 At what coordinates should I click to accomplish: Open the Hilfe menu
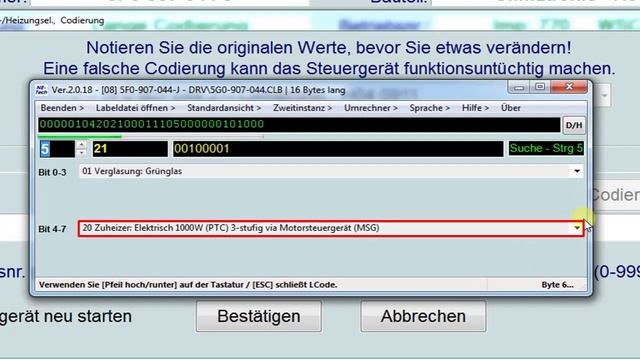pos(475,108)
